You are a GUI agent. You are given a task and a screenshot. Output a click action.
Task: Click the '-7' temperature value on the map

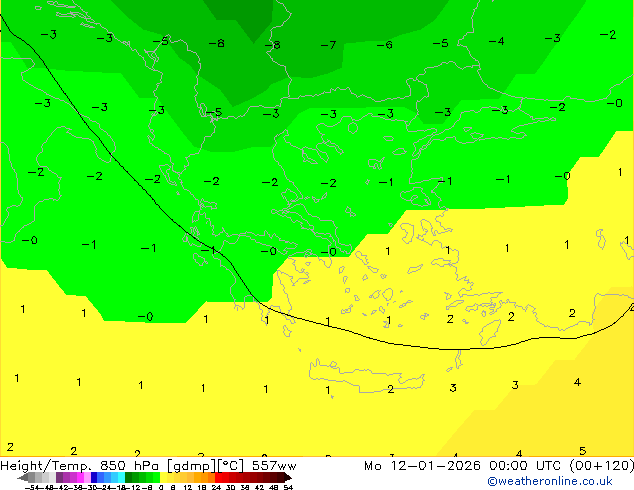pyautogui.click(x=328, y=45)
